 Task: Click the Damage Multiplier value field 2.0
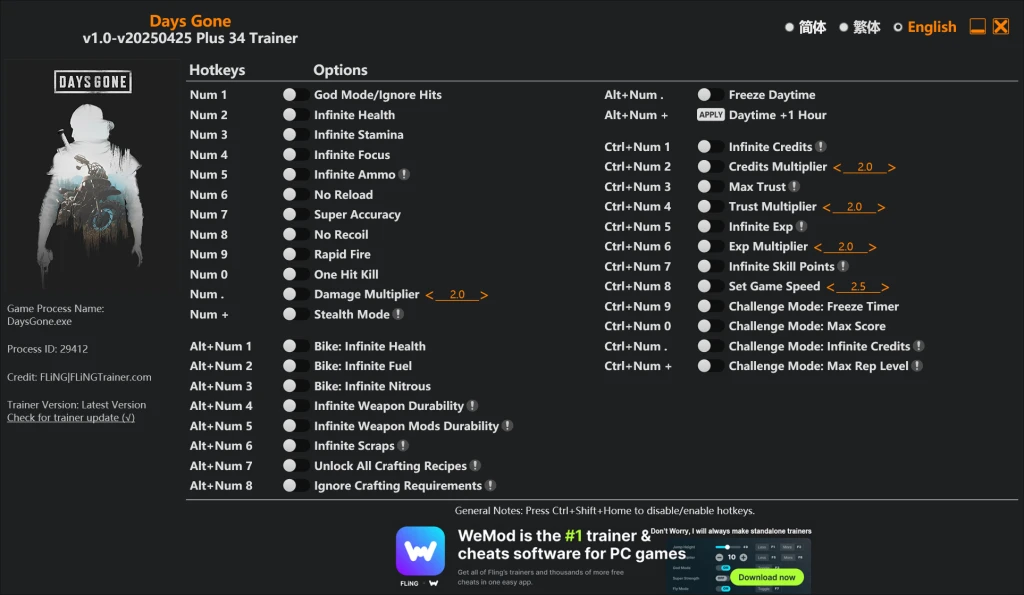click(456, 295)
